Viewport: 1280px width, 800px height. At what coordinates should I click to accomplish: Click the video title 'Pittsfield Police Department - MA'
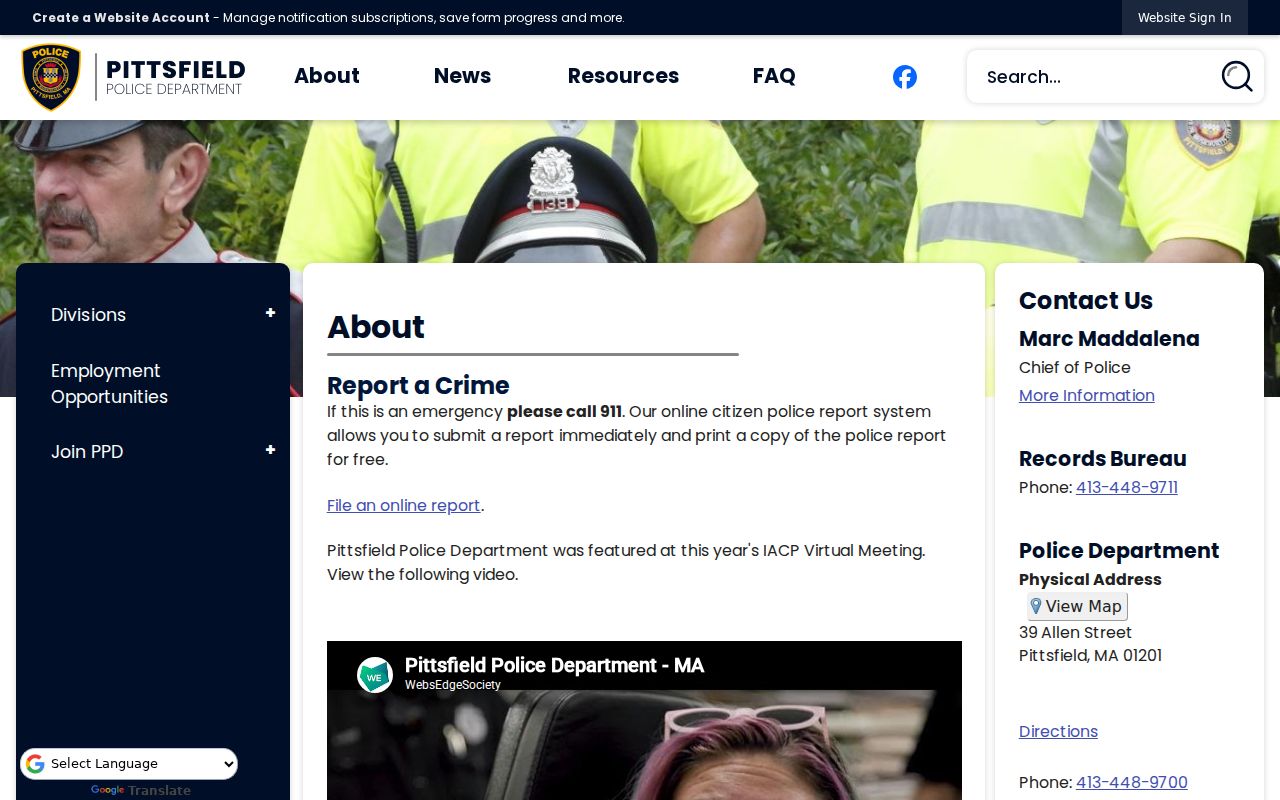(554, 666)
